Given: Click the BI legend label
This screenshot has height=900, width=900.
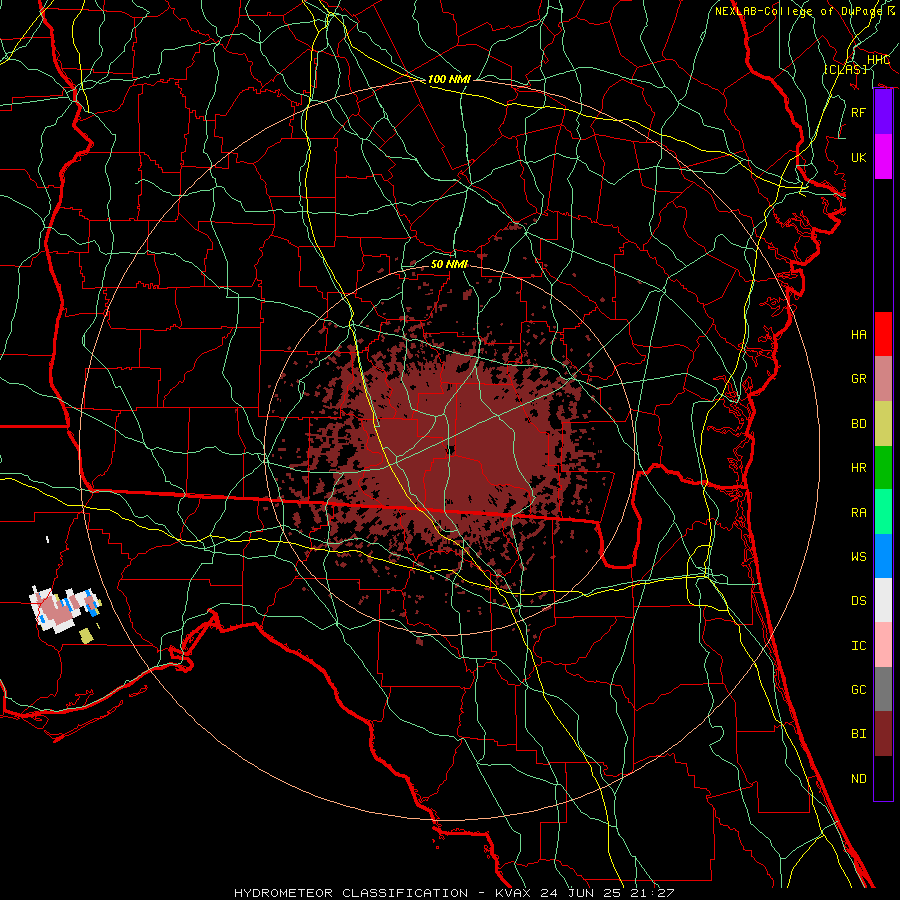Looking at the screenshot, I should [x=859, y=734].
